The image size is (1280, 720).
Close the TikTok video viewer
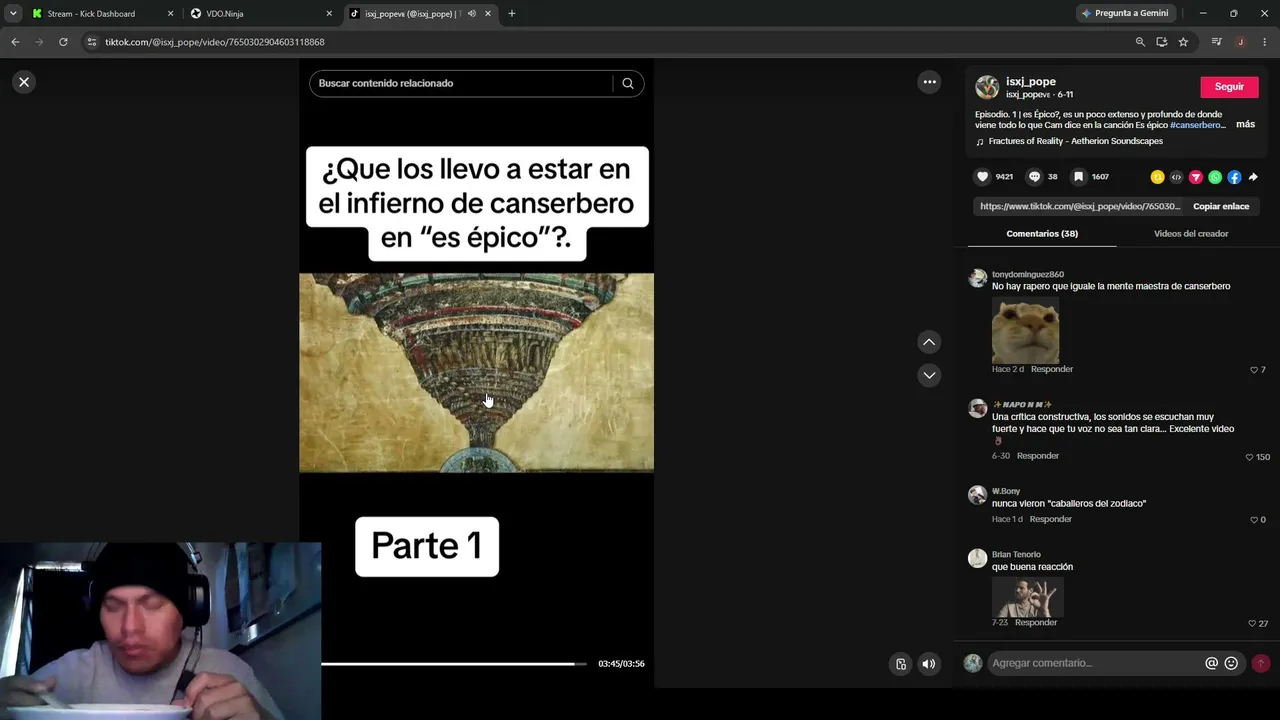(24, 82)
